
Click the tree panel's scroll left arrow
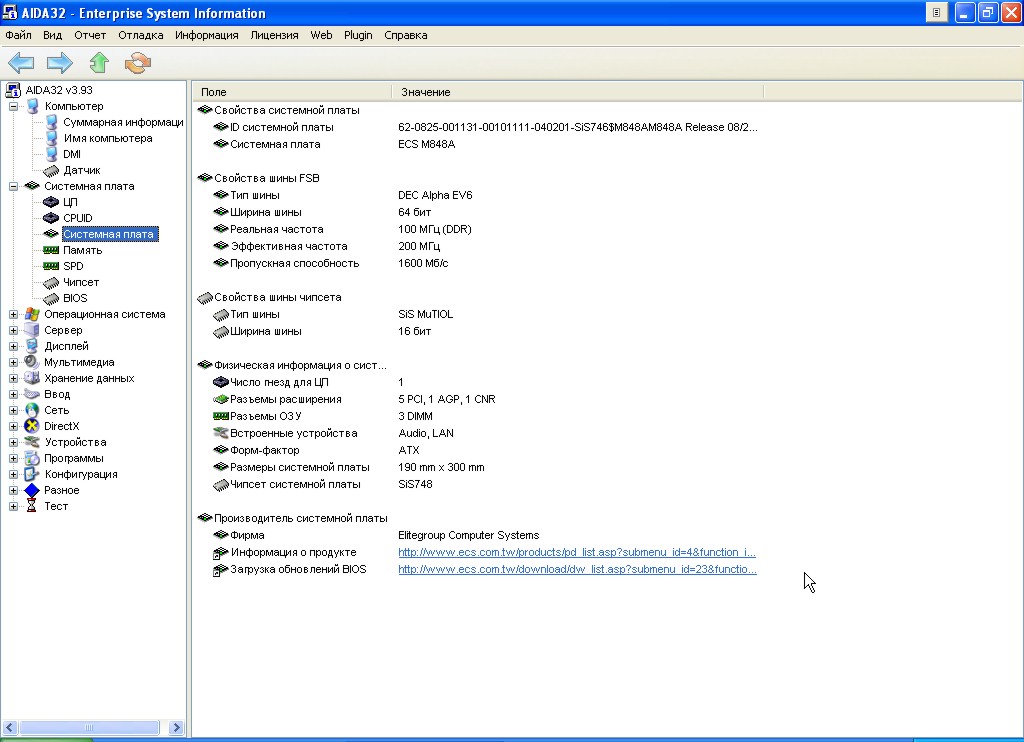tap(10, 728)
